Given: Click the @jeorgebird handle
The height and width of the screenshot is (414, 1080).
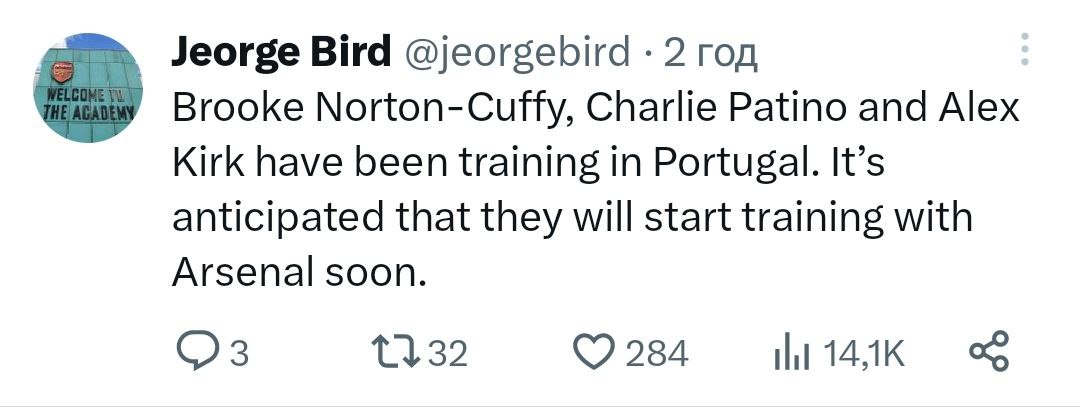Looking at the screenshot, I should (516, 52).
